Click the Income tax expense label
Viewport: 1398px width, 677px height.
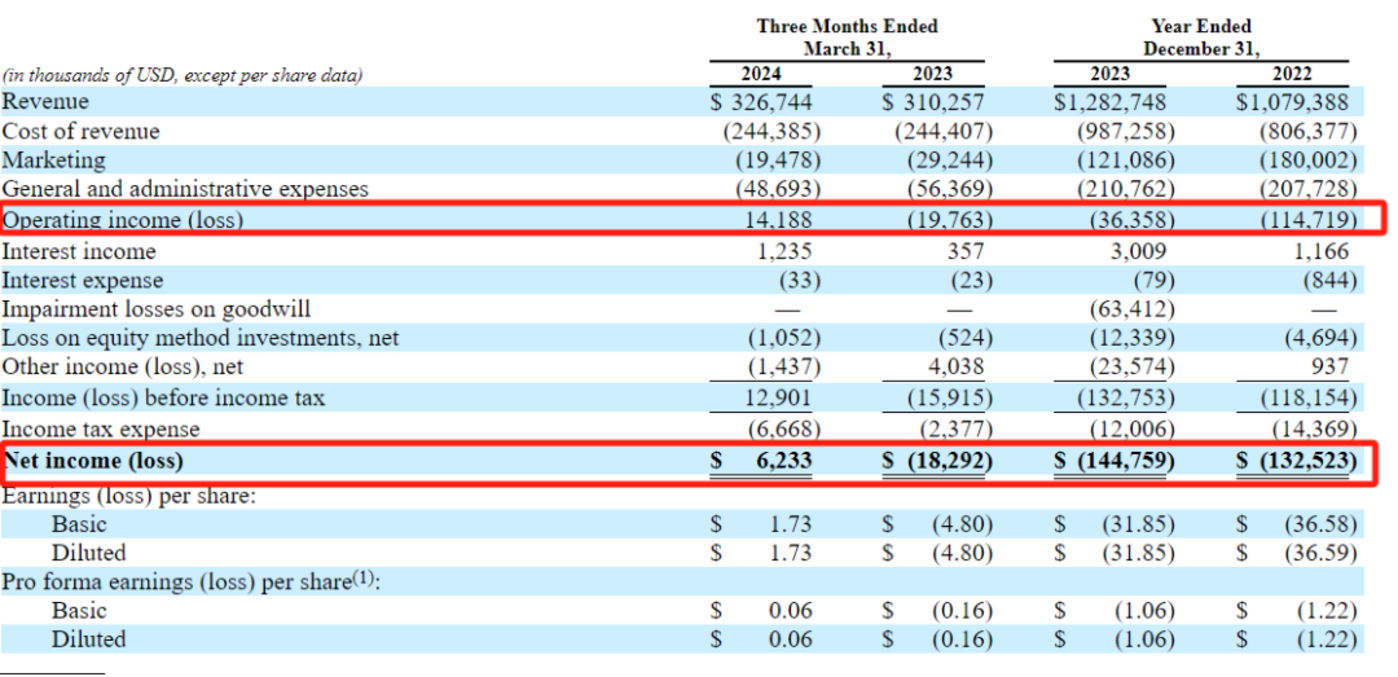point(101,429)
